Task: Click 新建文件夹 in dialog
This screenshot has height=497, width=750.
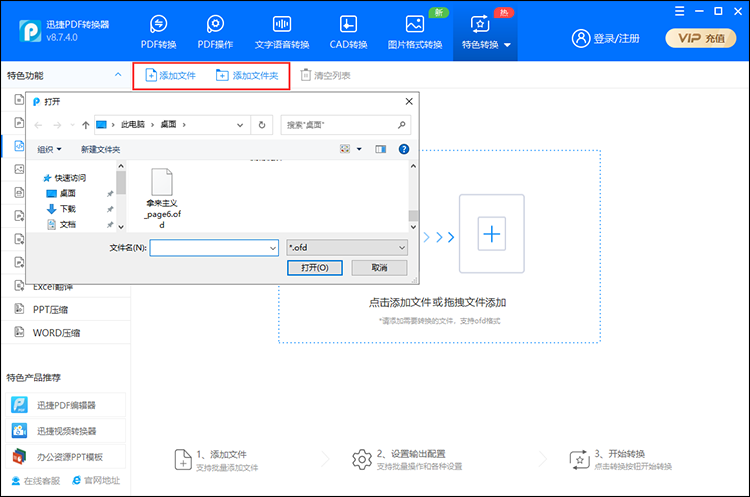Action: point(100,149)
